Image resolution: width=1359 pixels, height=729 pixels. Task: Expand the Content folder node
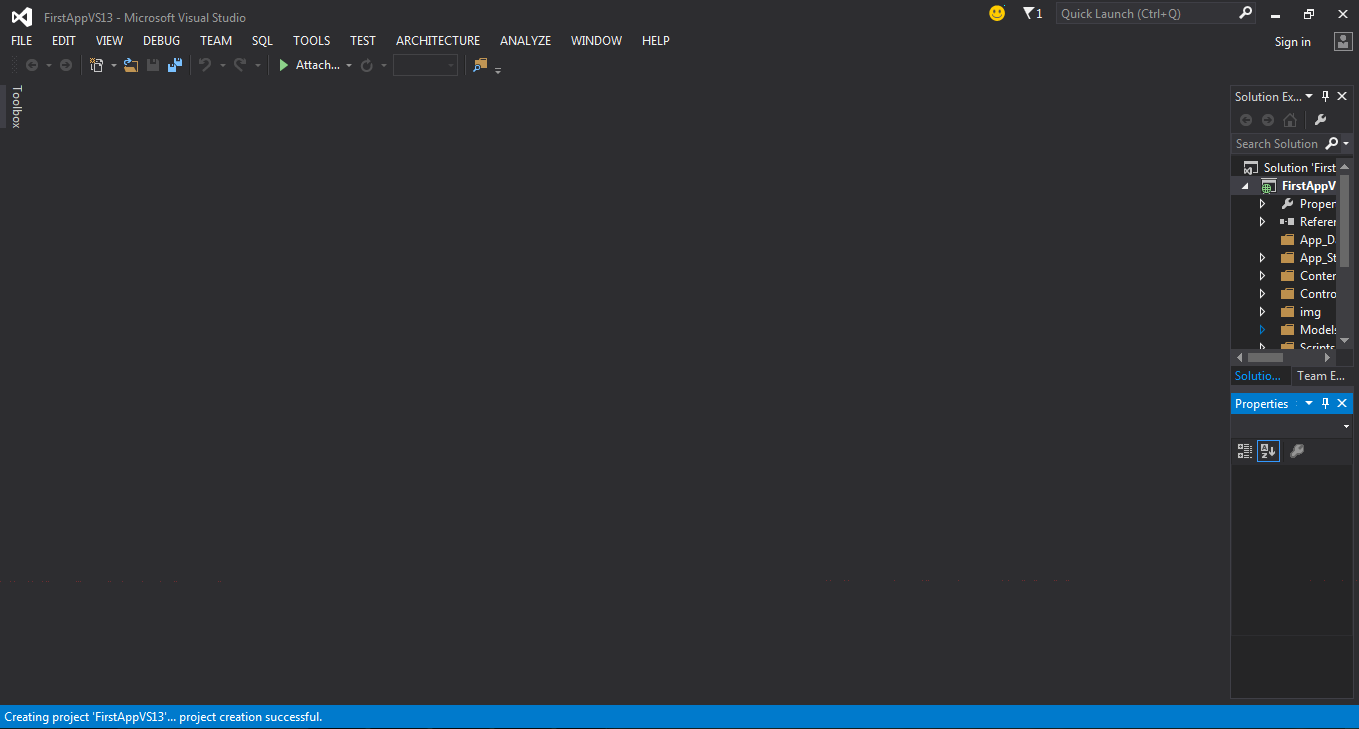tap(1262, 276)
